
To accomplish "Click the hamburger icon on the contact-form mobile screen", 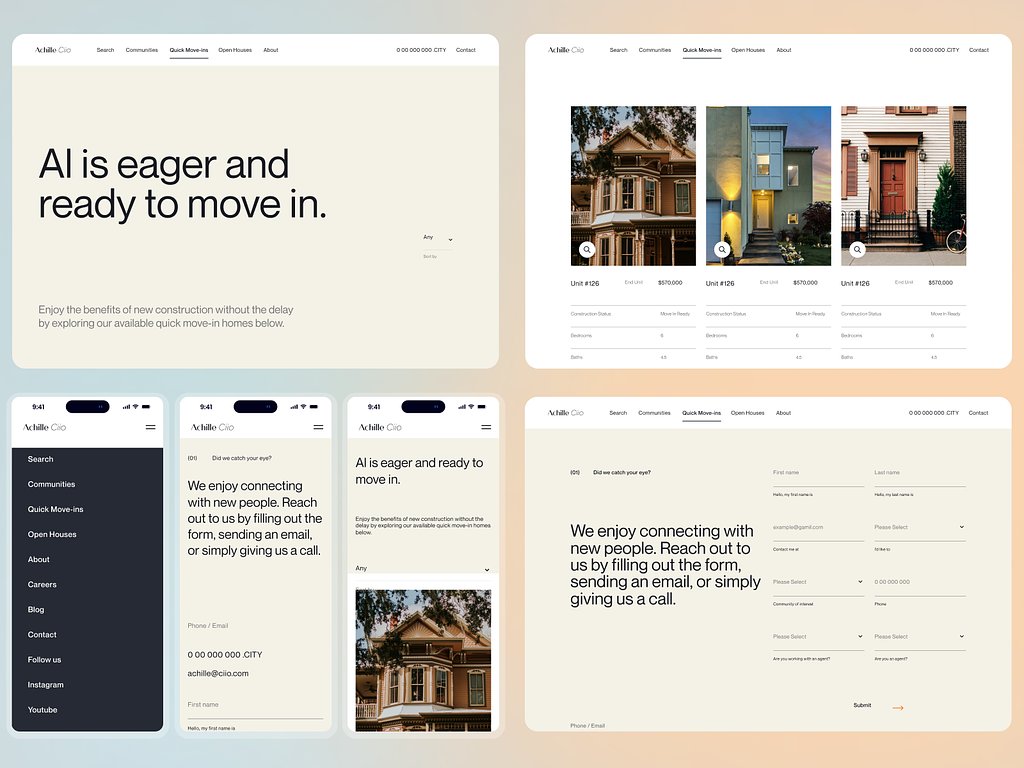I will click(x=318, y=427).
